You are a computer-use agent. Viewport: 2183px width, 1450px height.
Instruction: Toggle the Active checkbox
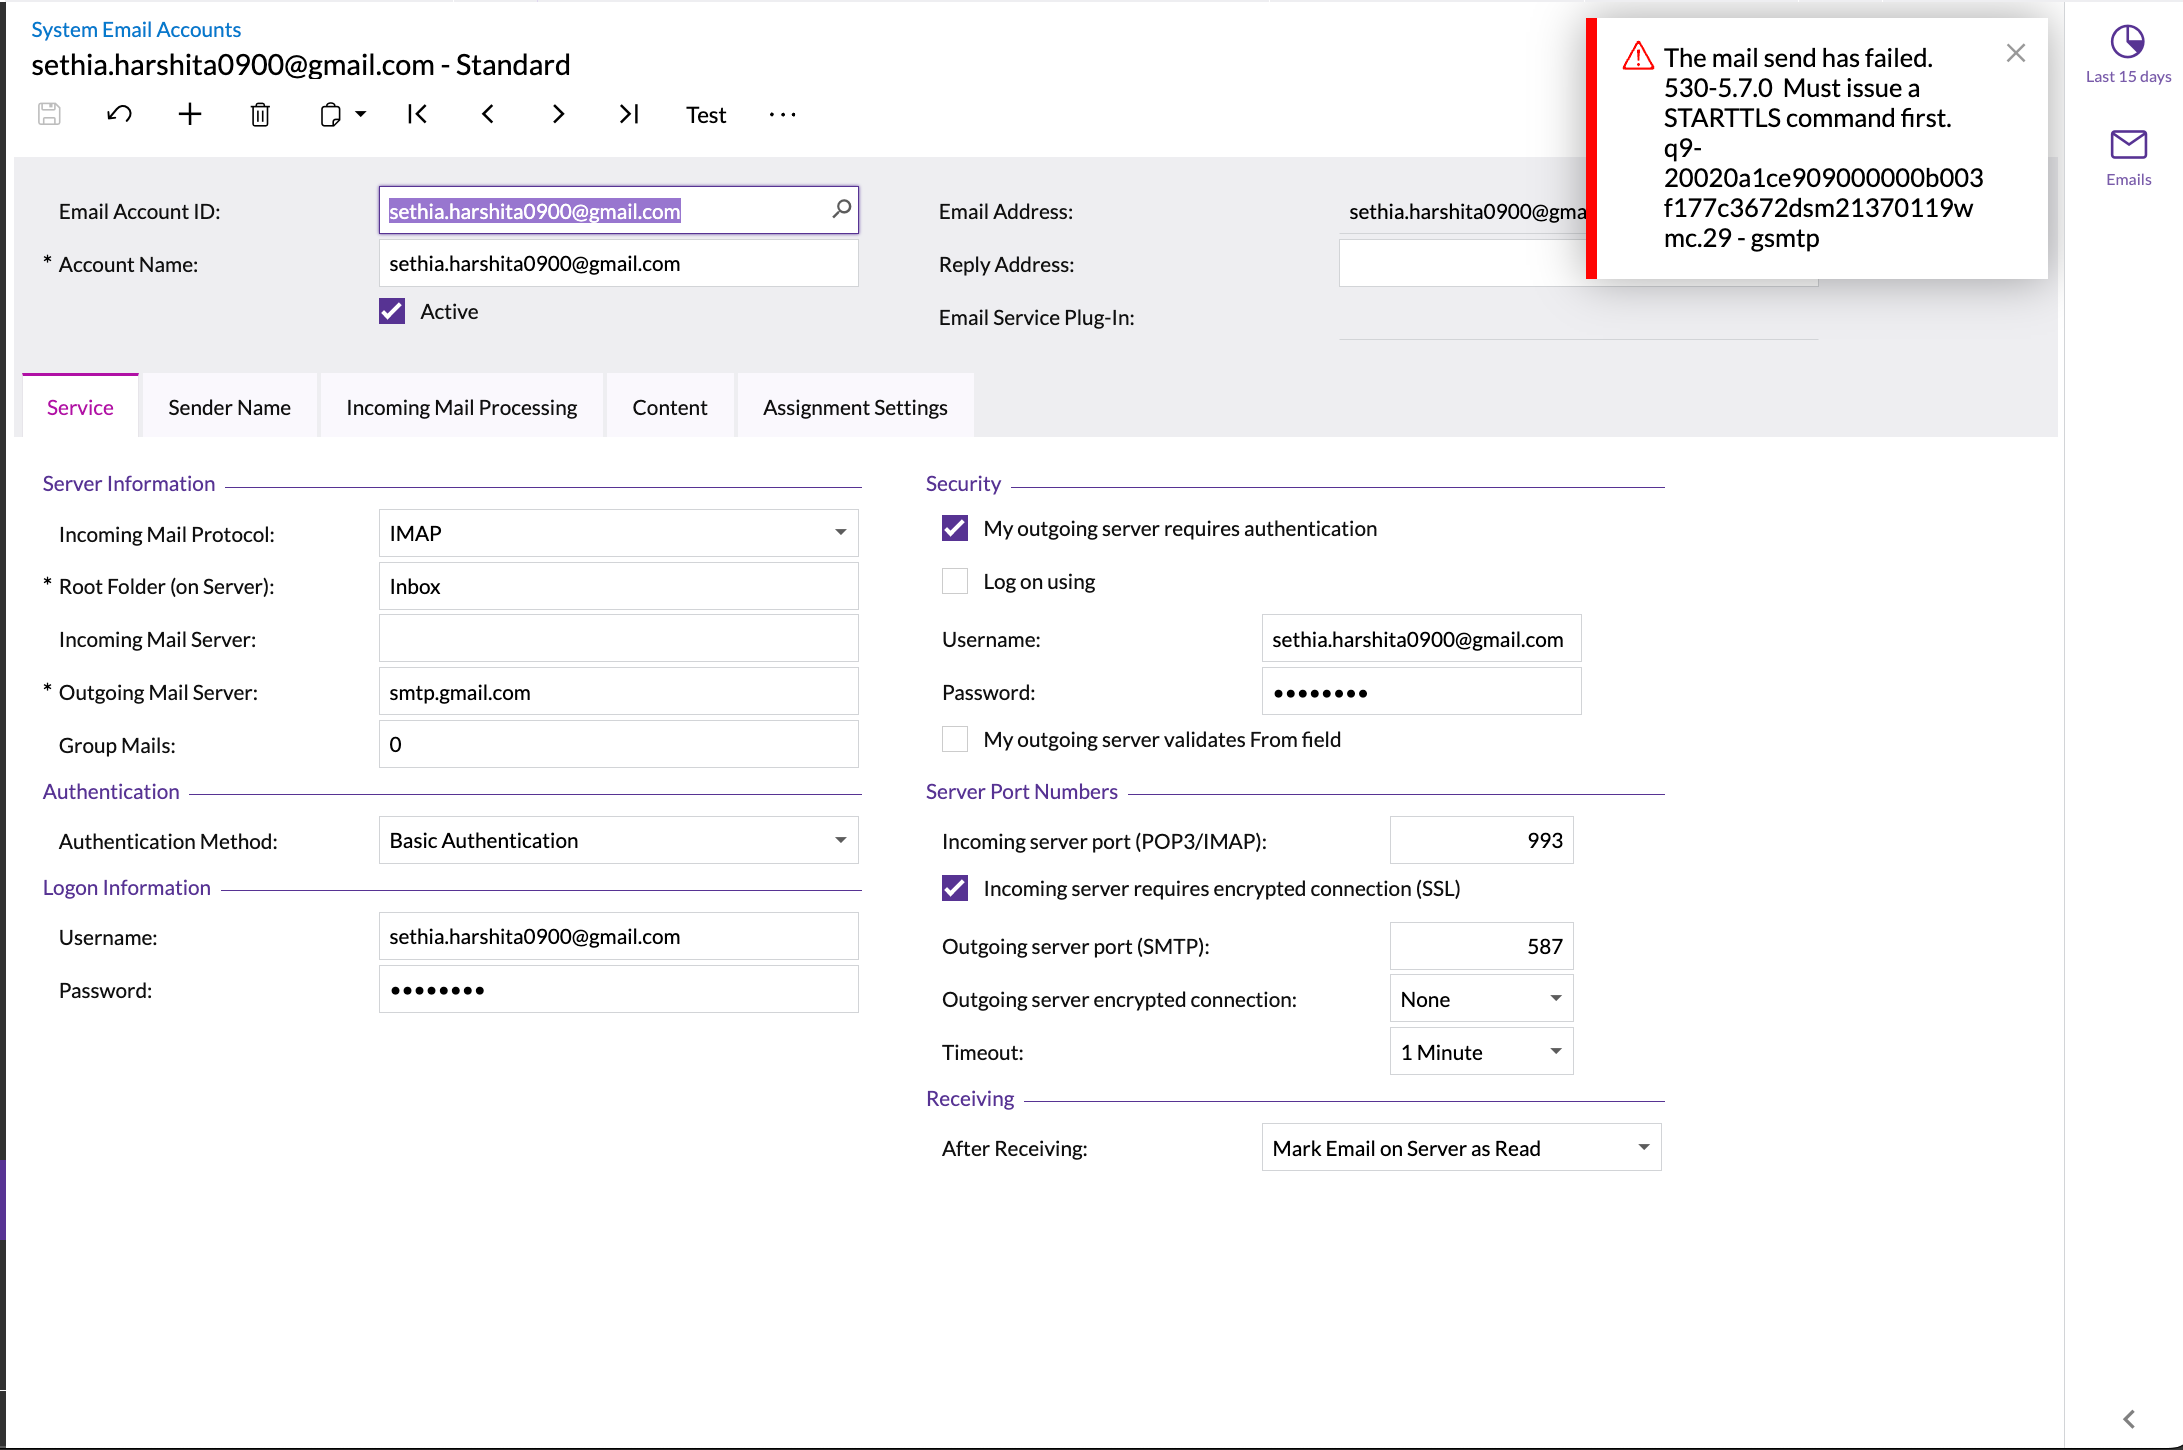point(392,309)
